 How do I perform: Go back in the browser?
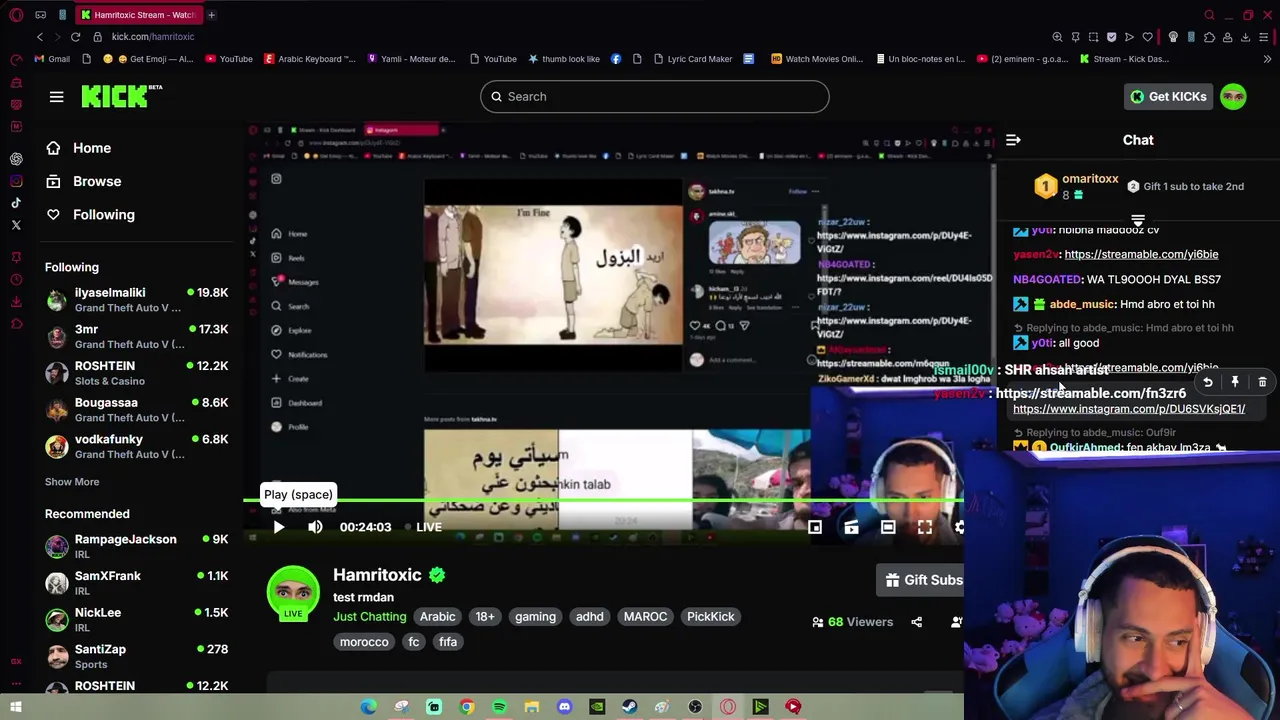[x=40, y=37]
